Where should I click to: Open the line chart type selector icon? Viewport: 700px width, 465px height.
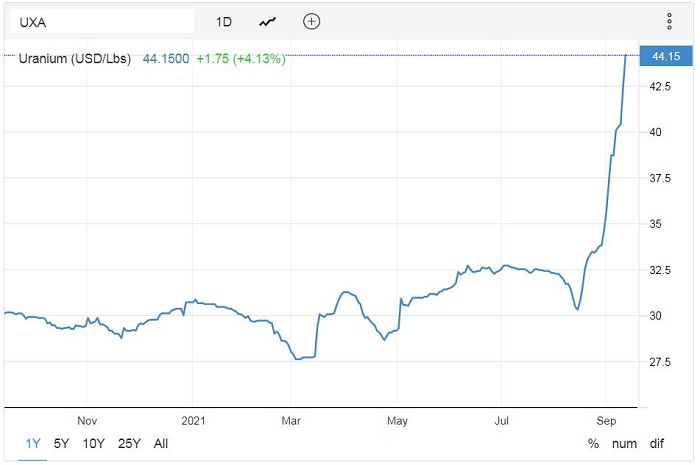268,21
